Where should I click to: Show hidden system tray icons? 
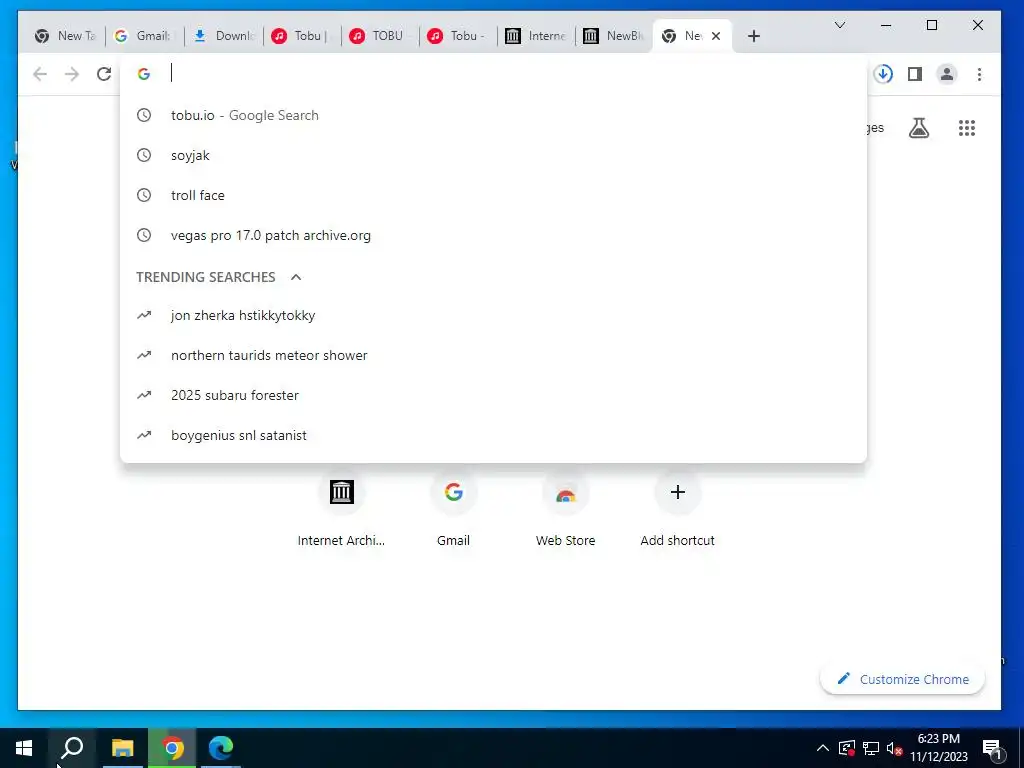pos(823,748)
